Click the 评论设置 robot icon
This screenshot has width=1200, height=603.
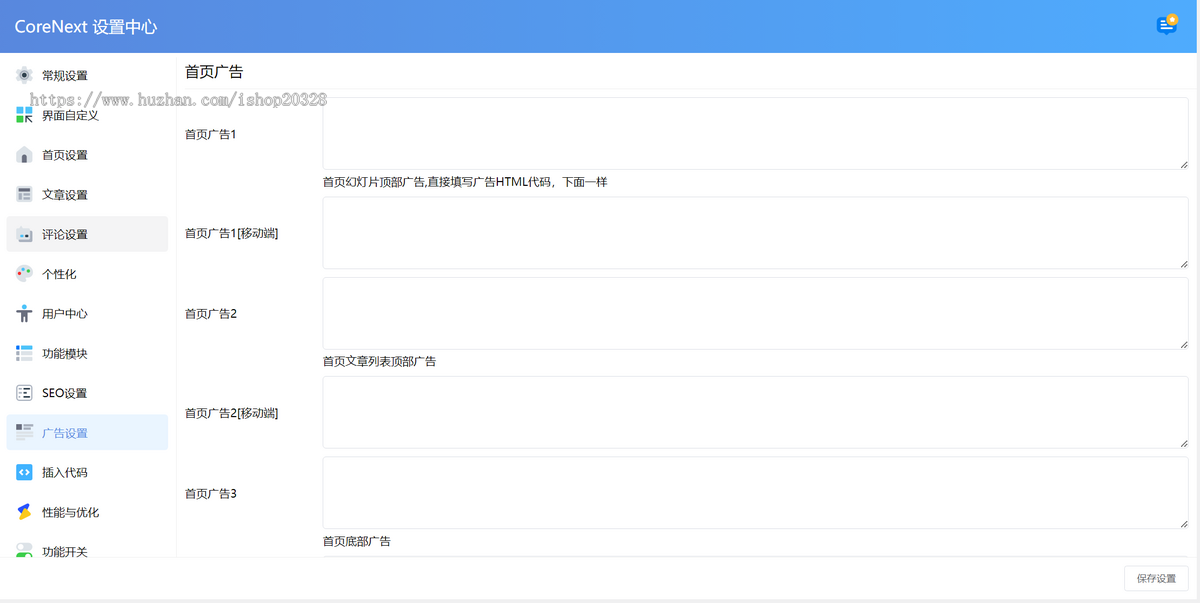[25, 234]
